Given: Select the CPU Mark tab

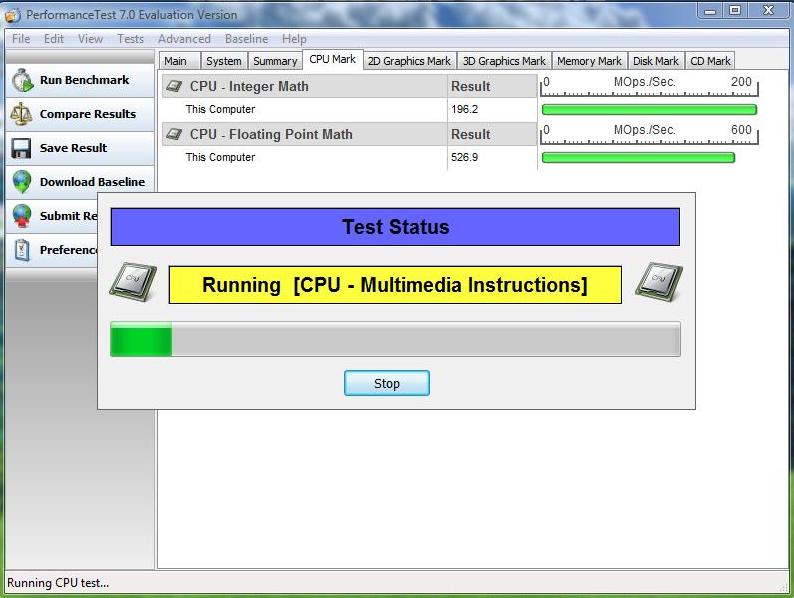Looking at the screenshot, I should pyautogui.click(x=333, y=59).
